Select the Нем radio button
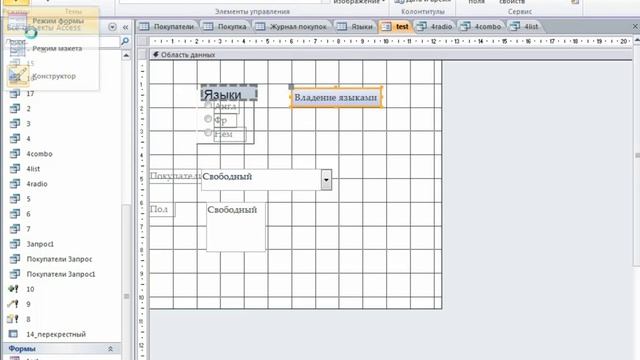 click(x=208, y=133)
